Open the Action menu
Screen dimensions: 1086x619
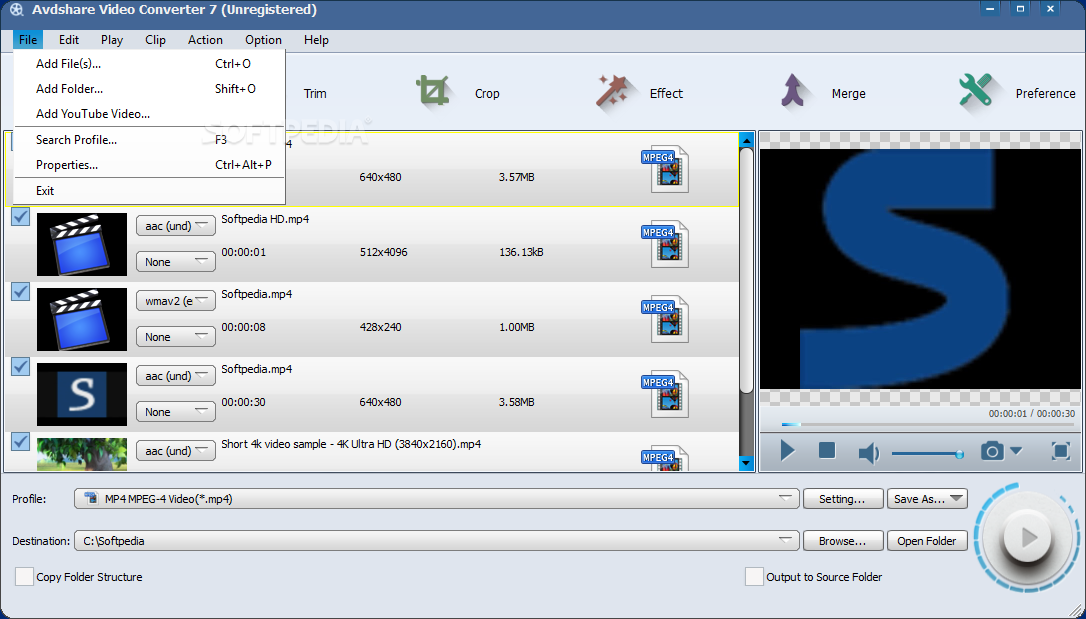205,40
